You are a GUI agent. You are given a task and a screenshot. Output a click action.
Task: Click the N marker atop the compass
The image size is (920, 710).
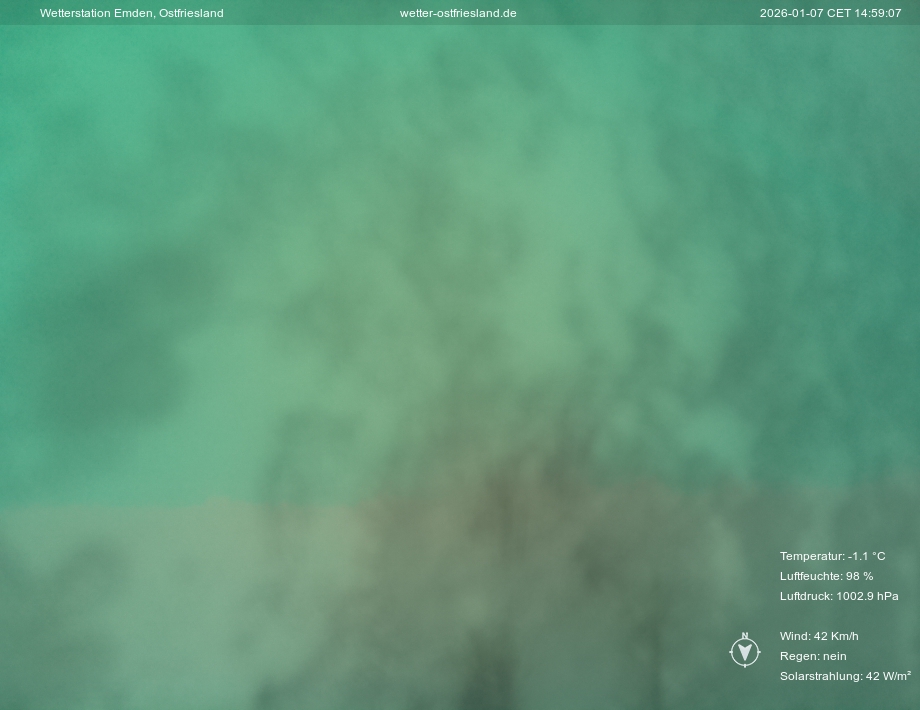coord(744,636)
